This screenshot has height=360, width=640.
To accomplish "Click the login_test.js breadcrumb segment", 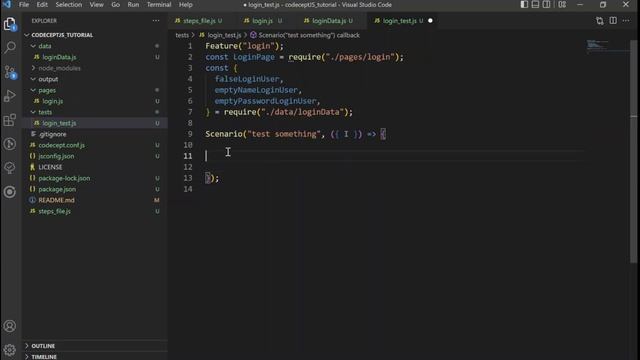I will point(224,36).
